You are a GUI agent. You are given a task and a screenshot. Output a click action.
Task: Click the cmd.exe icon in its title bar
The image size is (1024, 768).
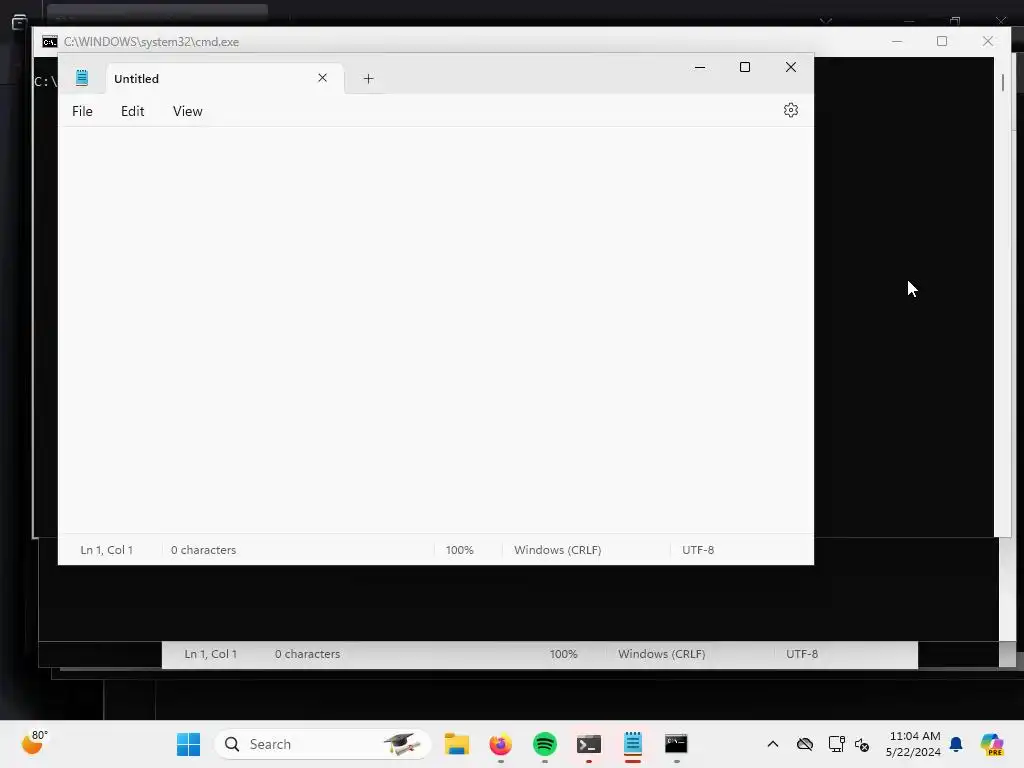(50, 42)
